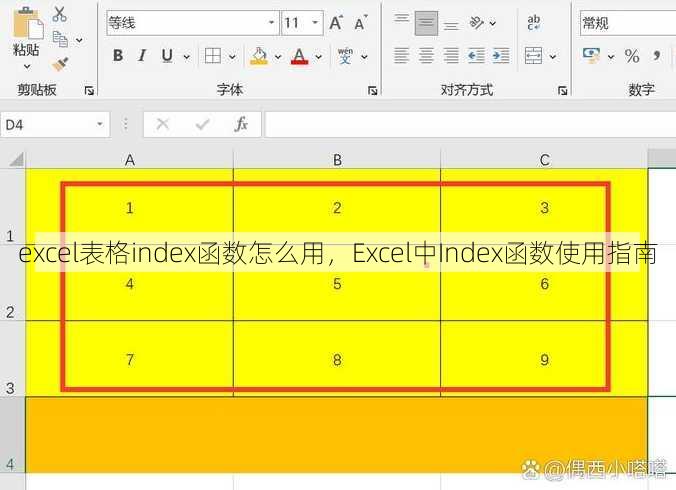Apply Percent Style icon
Viewport: 676px width, 490px height.
tap(632, 56)
